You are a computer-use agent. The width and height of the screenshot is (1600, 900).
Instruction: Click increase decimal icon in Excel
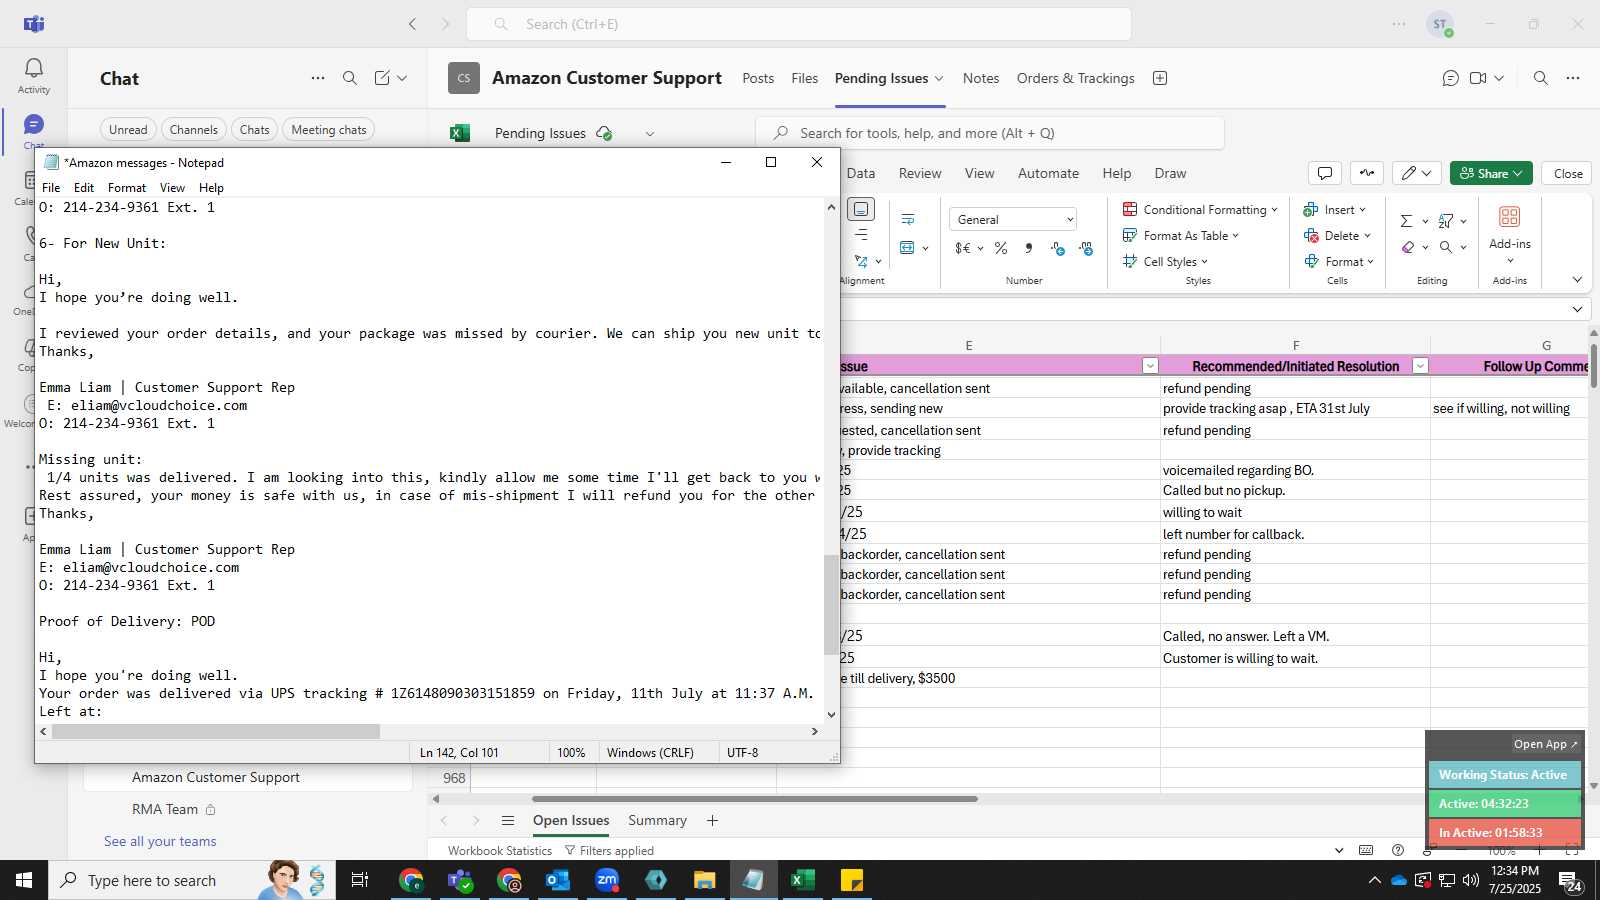[x=1086, y=248]
